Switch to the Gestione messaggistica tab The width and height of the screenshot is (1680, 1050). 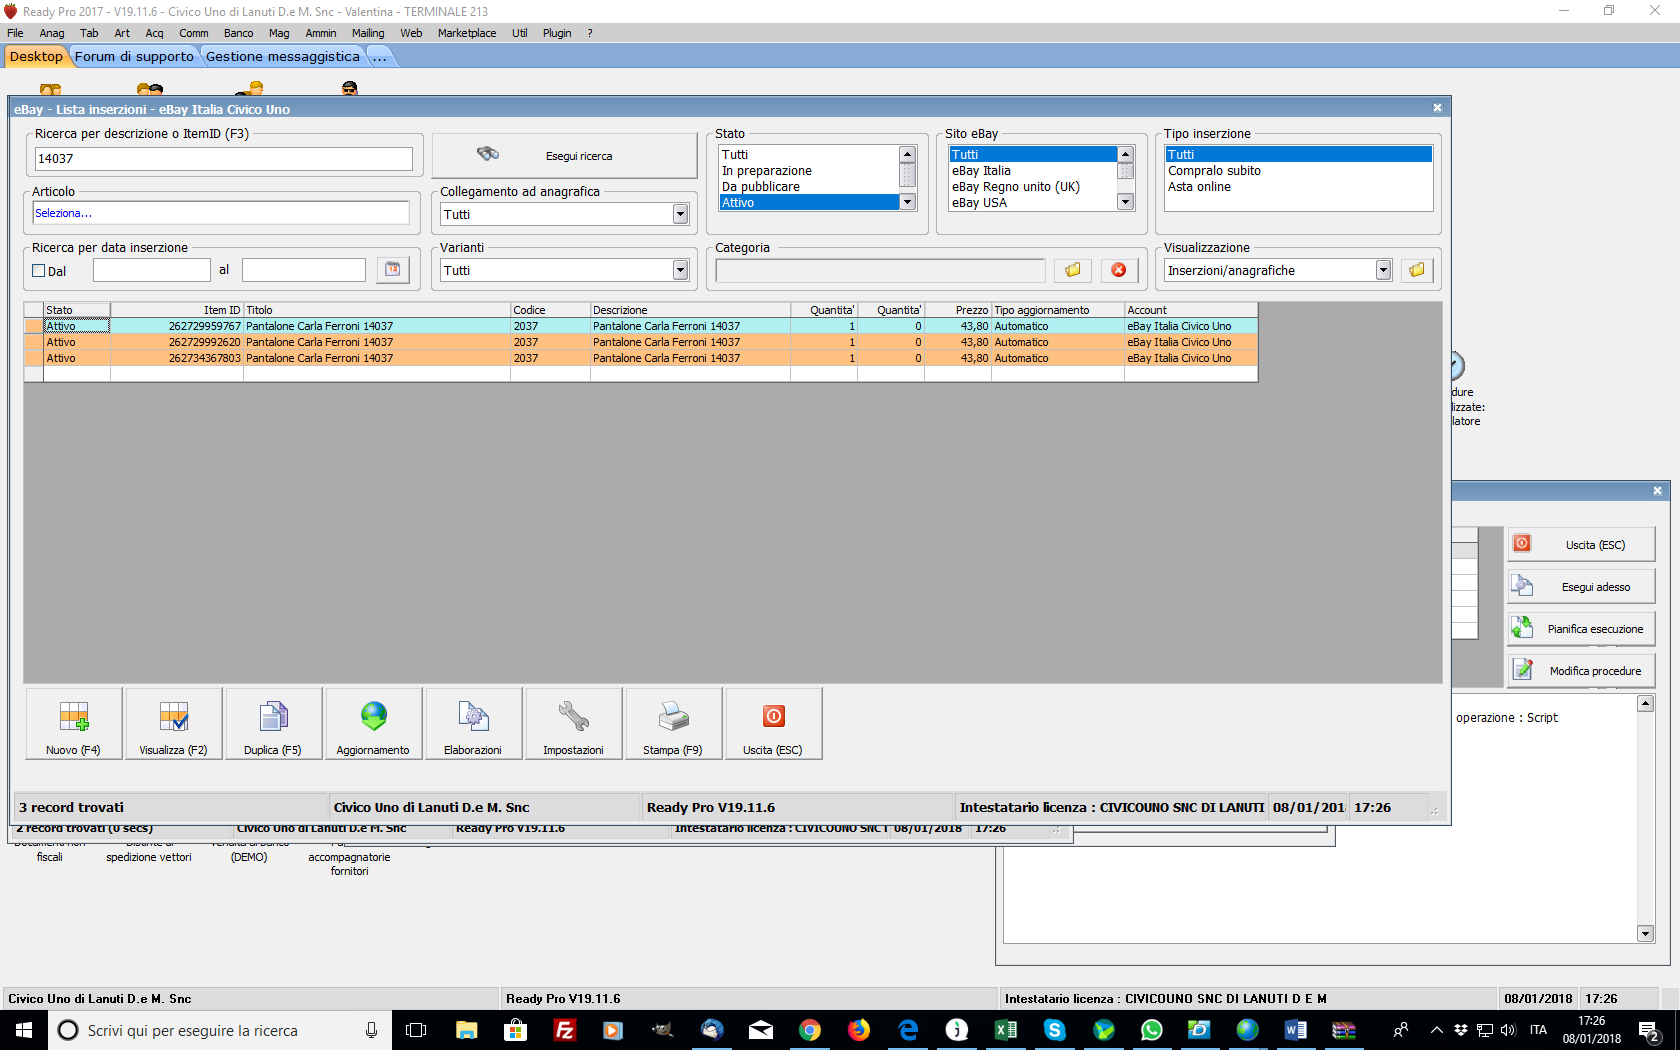coord(282,57)
